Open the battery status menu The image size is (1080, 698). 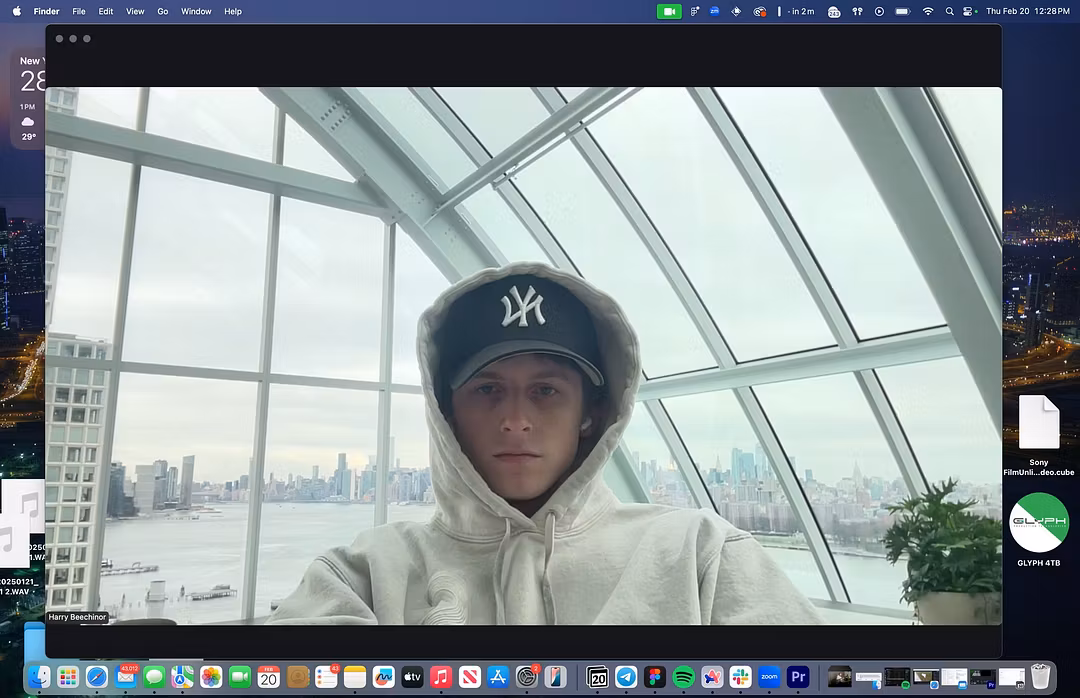[x=903, y=11]
